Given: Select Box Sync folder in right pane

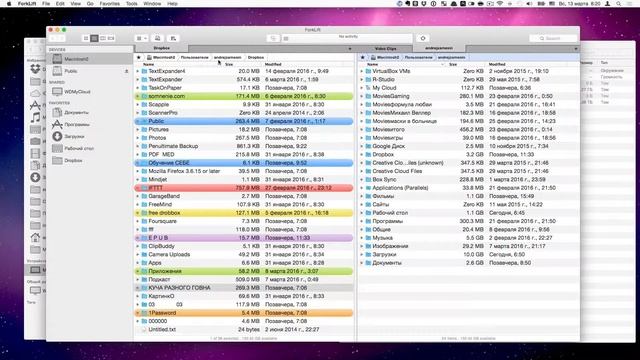Looking at the screenshot, I should [469, 180].
